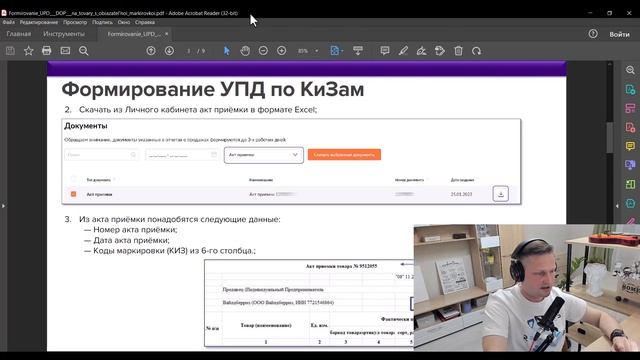Open the Редактирование menu

pyautogui.click(x=39, y=22)
